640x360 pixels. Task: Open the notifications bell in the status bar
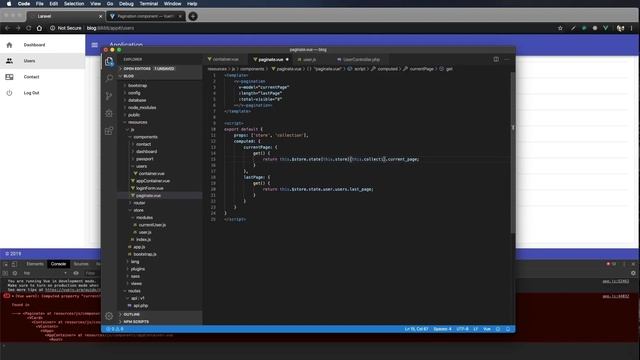(508, 329)
